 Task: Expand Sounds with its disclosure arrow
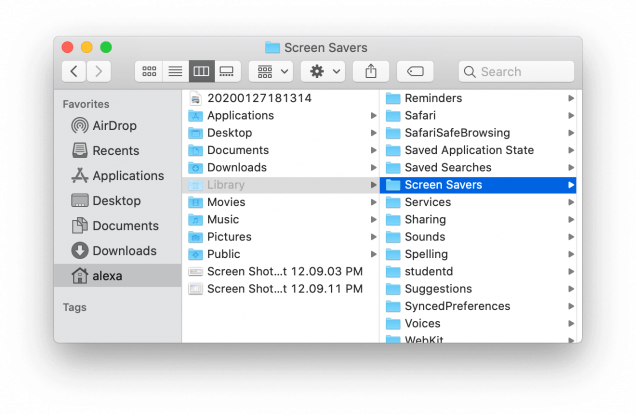[571, 237]
